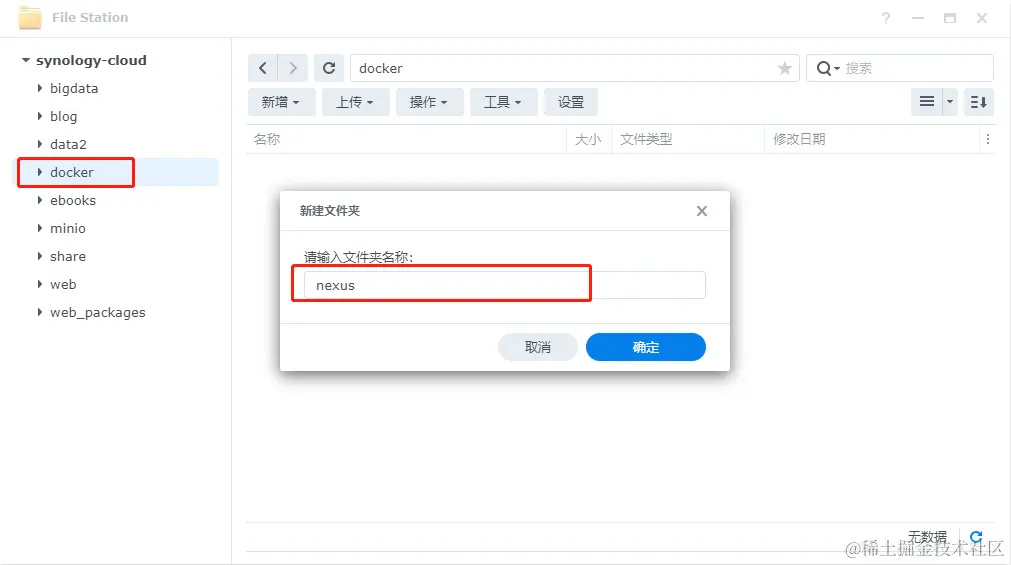This screenshot has width=1011, height=565.
Task: Expand the web_packages folder arrow
Action: pyautogui.click(x=40, y=312)
